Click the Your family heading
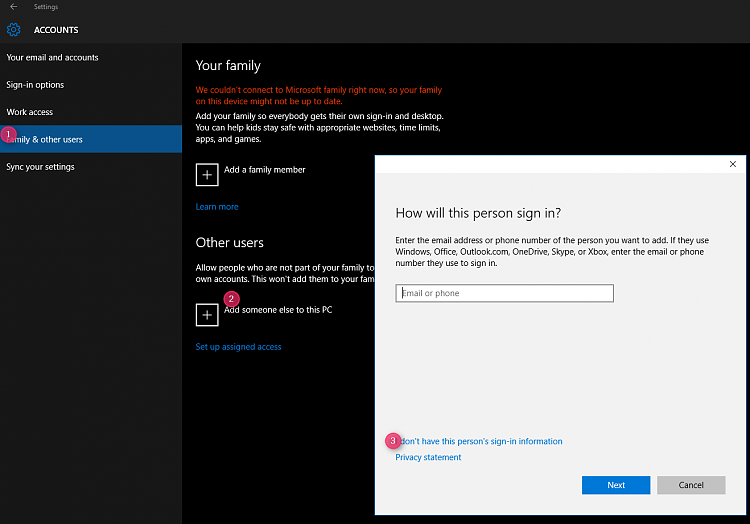Screen dimensions: 750x524 tap(228, 66)
